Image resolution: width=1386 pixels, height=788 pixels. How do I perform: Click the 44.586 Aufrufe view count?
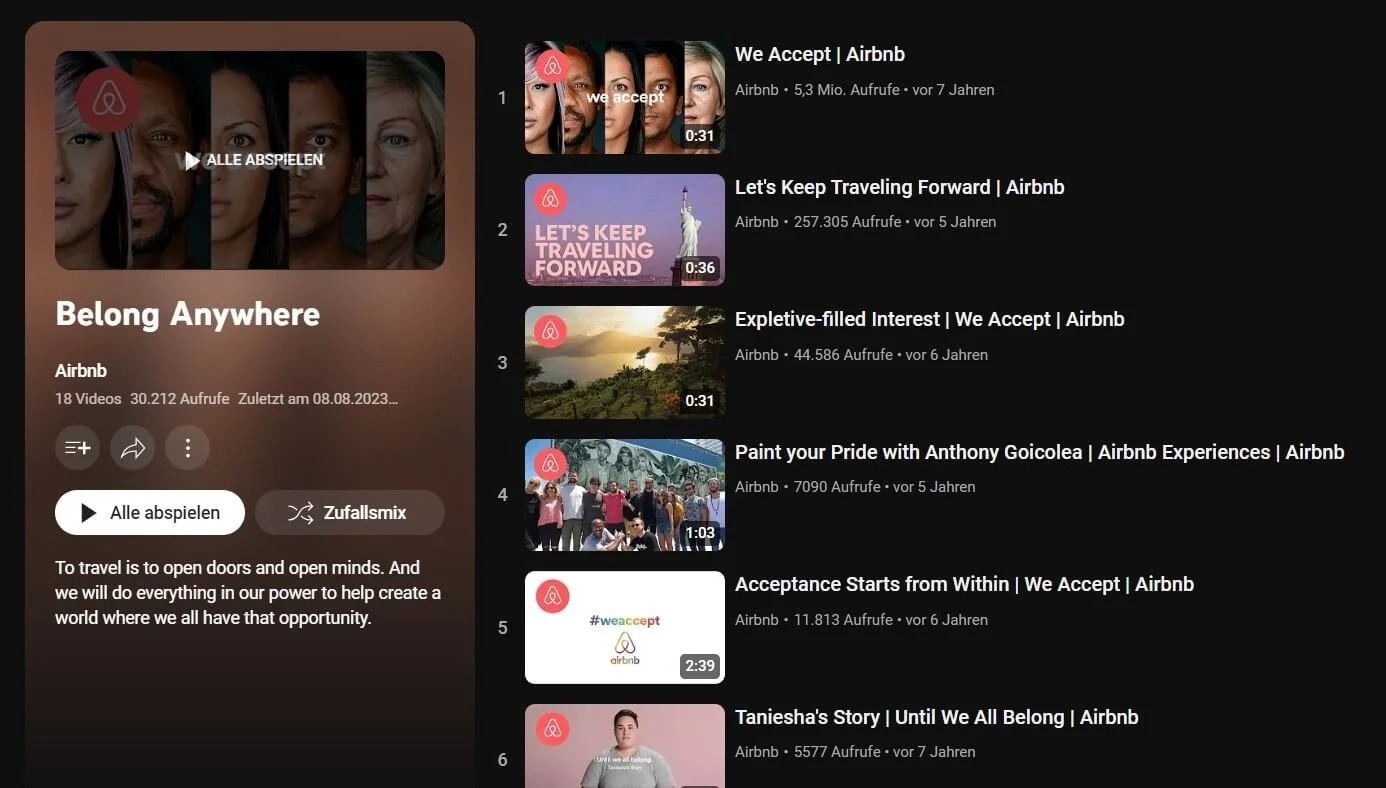pyautogui.click(x=843, y=355)
